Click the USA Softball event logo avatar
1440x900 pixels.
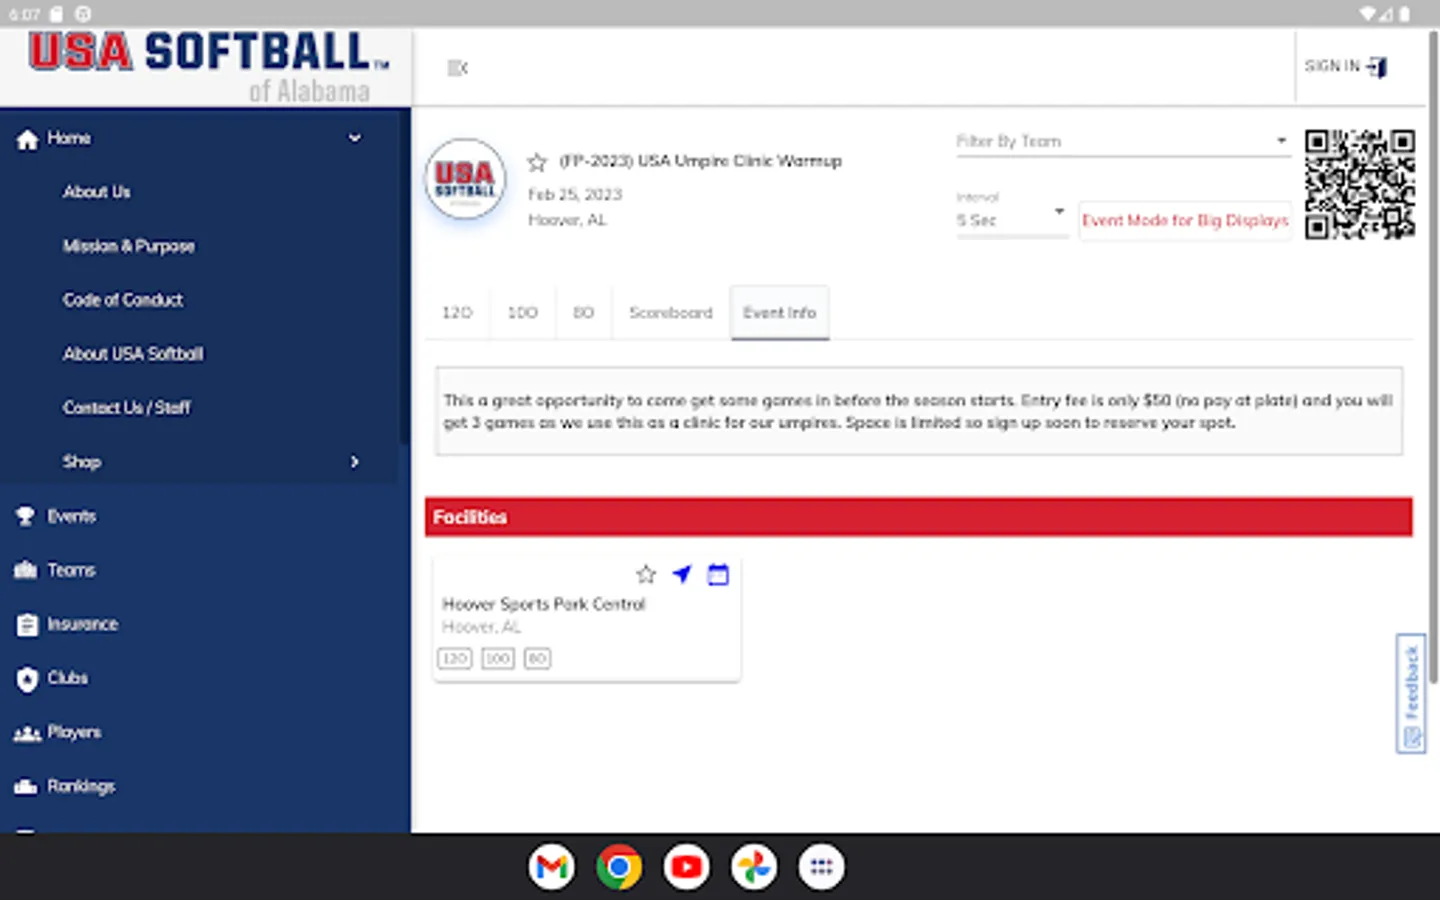pos(465,180)
